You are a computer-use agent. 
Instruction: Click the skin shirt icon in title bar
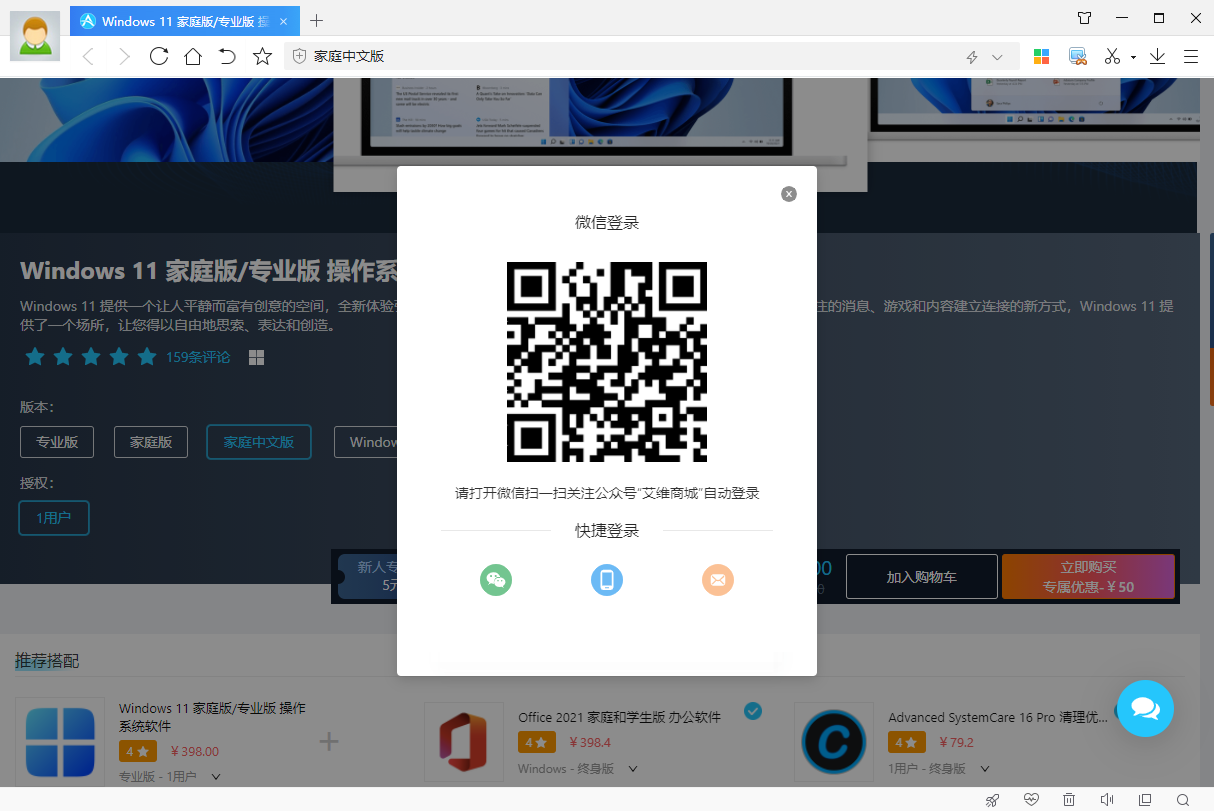click(1084, 18)
